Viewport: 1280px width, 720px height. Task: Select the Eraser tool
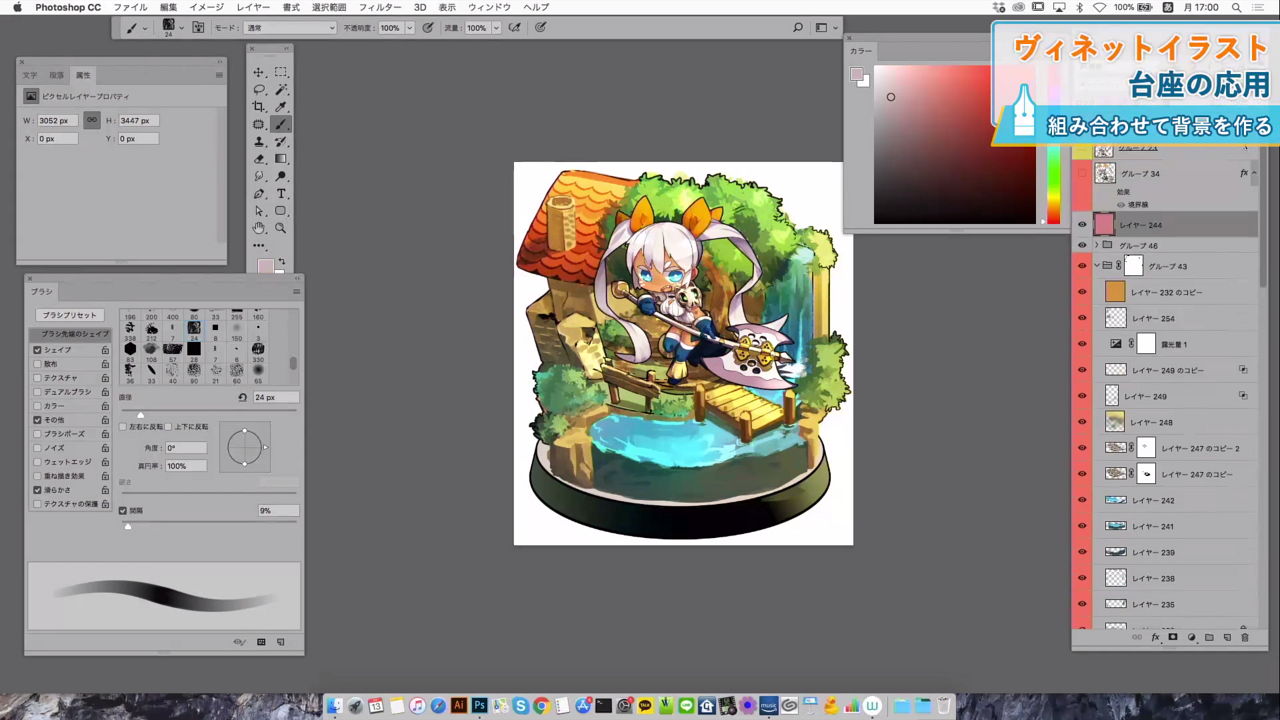[259, 159]
